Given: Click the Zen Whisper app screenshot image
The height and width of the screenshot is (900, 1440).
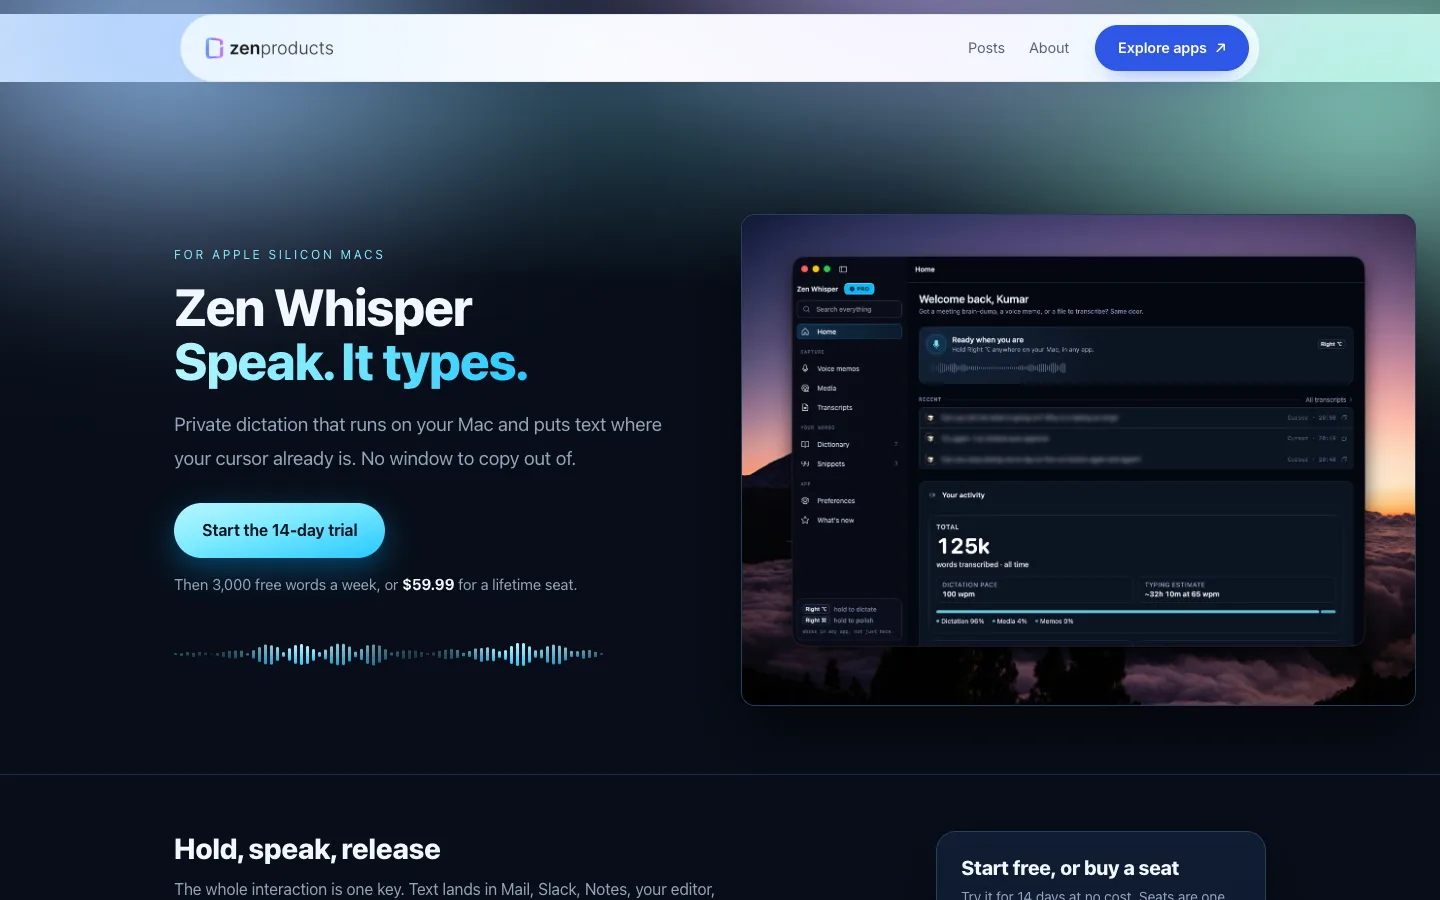Looking at the screenshot, I should (1078, 460).
